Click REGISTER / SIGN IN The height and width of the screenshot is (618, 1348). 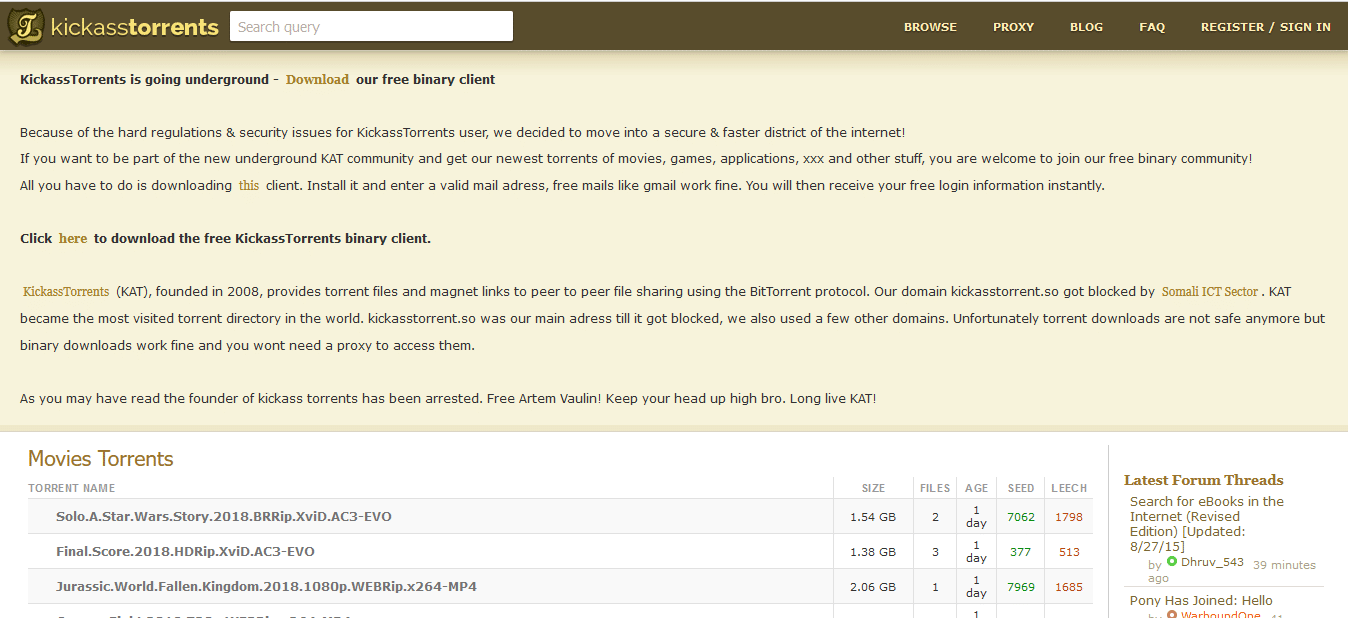[1265, 27]
